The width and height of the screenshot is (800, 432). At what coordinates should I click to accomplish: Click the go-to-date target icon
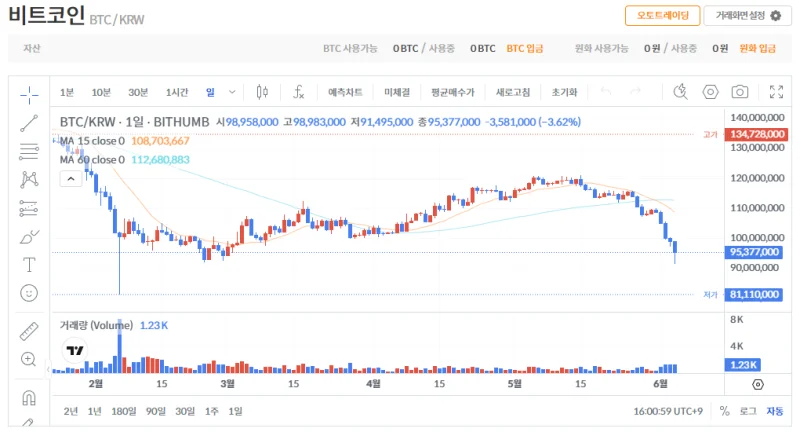(x=758, y=385)
